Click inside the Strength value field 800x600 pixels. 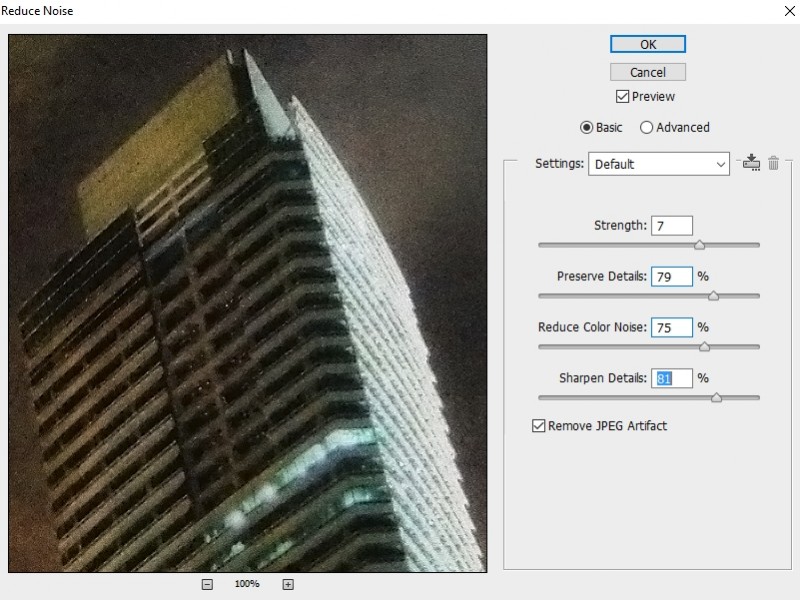[671, 225]
